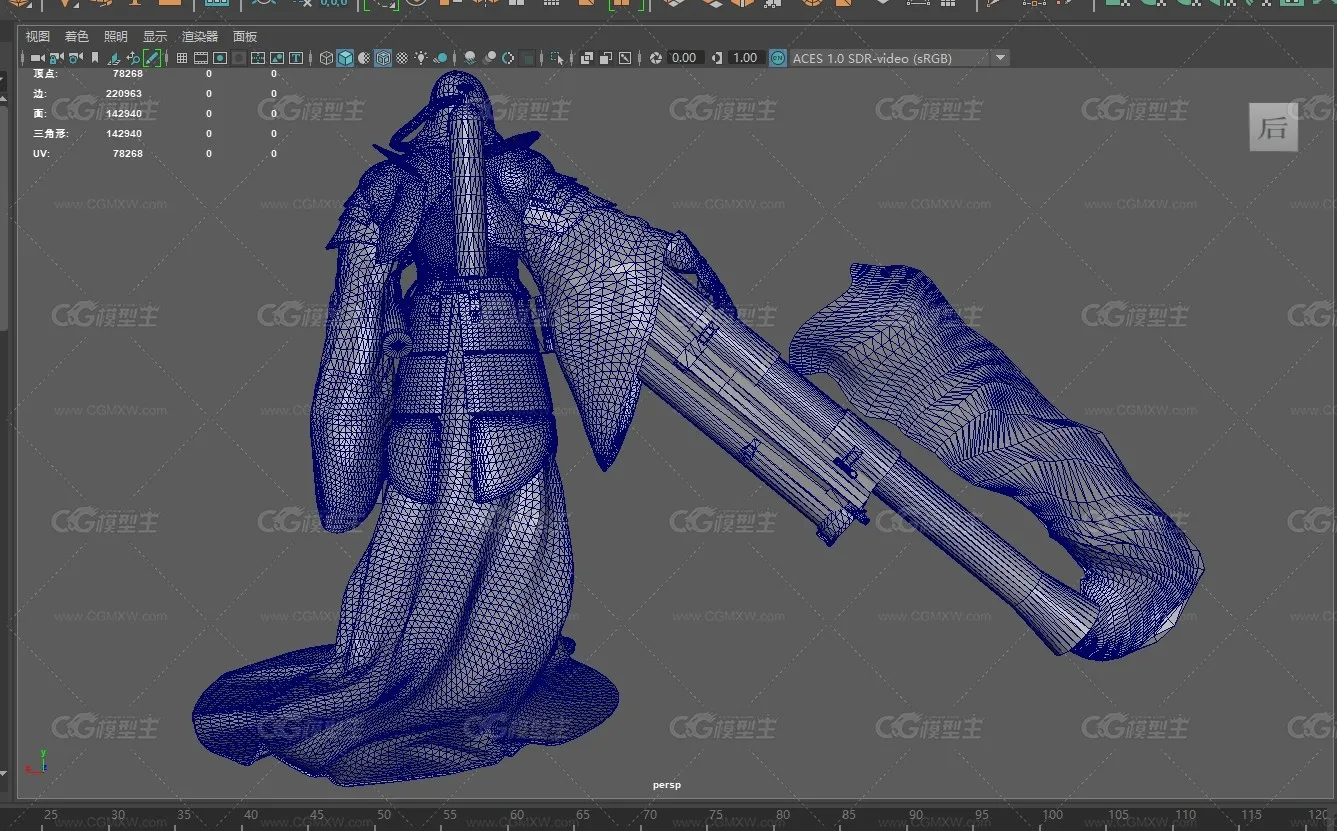Toggle the Gate Mask icon
Image resolution: width=1337 pixels, height=831 pixels.
coord(238,58)
